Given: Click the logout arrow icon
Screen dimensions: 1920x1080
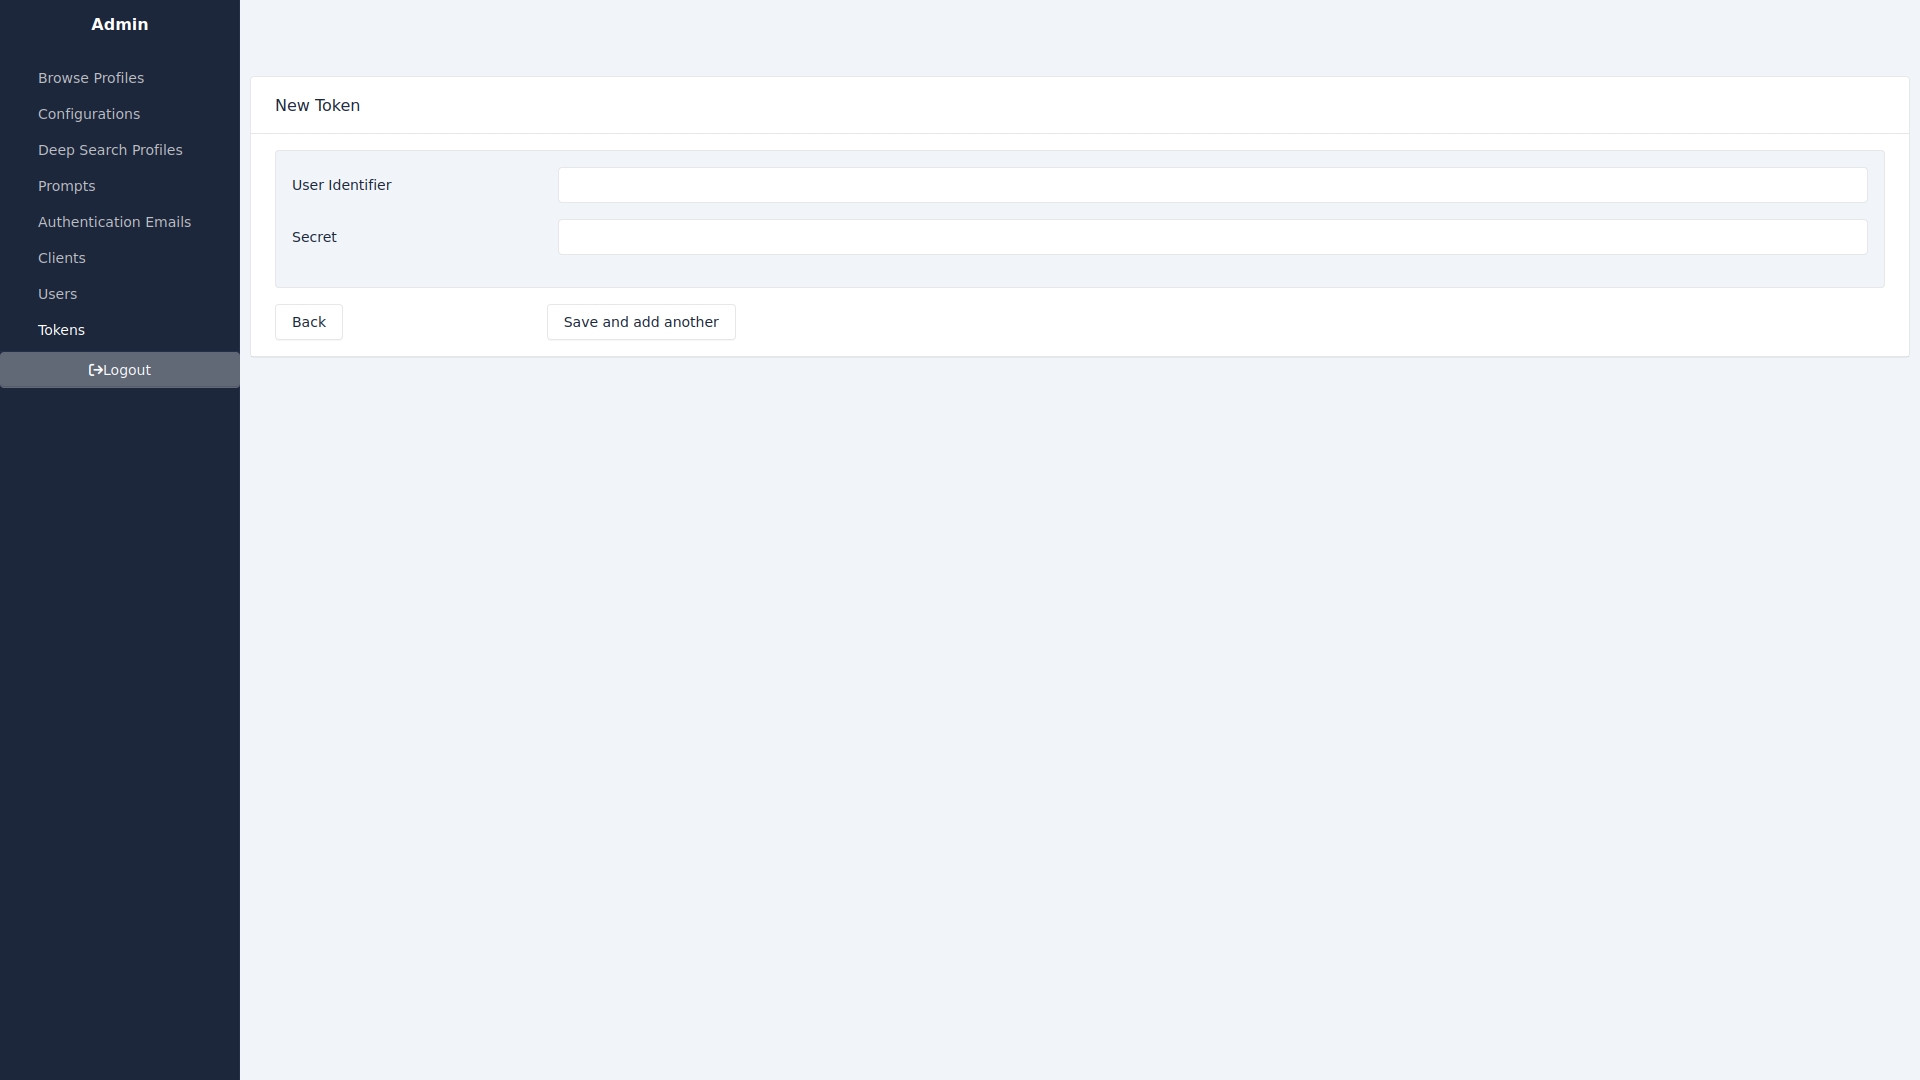Looking at the screenshot, I should click(x=95, y=370).
